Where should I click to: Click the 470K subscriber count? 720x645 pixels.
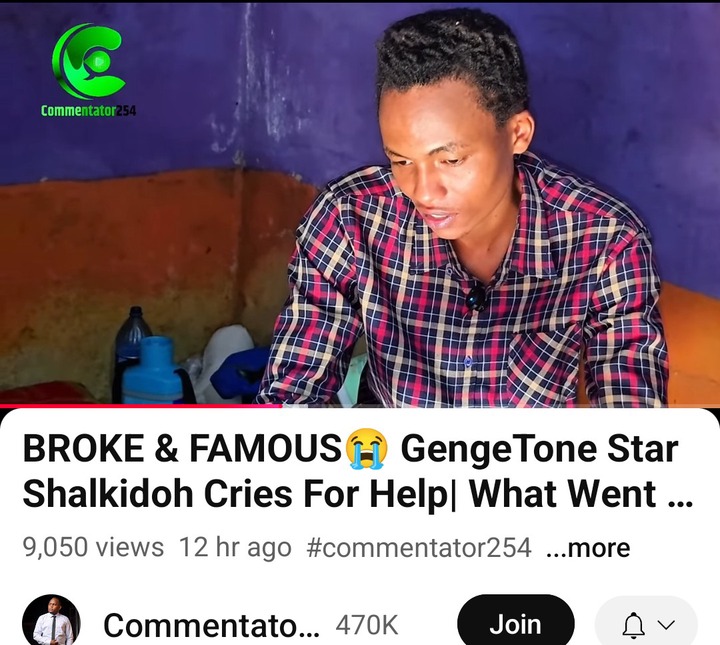coord(367,625)
